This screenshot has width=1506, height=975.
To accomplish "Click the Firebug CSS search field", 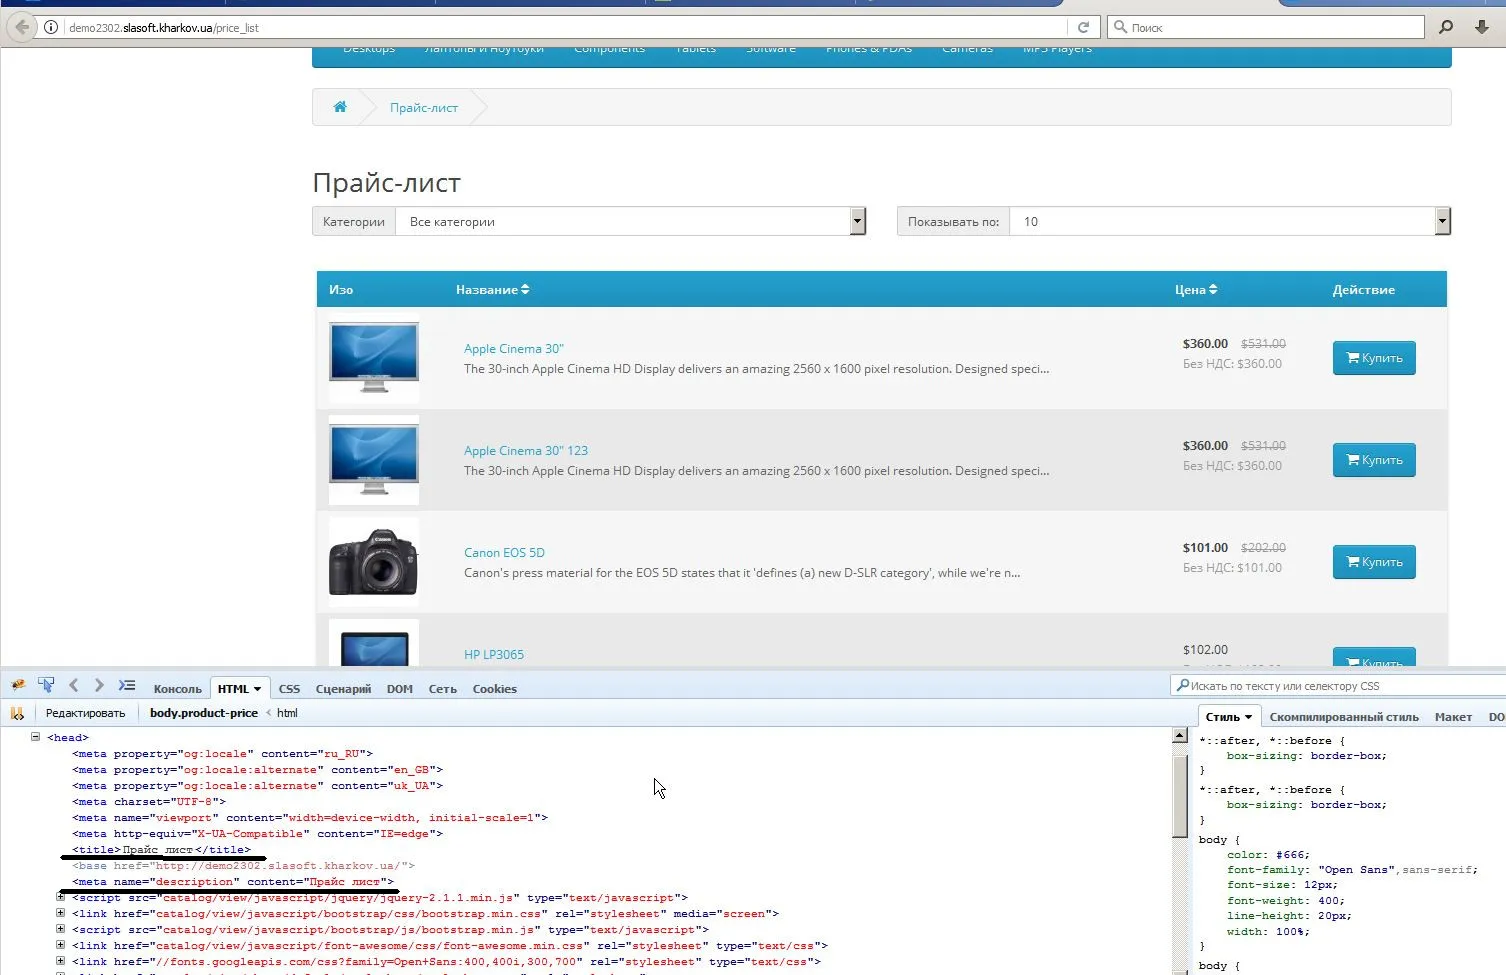I will click(x=1340, y=686).
